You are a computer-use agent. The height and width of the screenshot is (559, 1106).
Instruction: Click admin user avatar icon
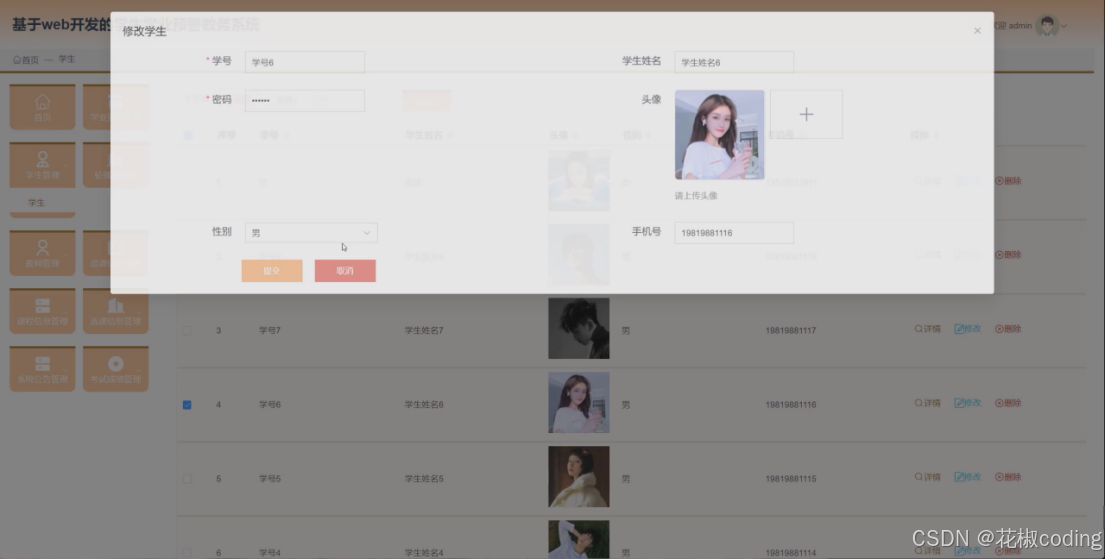[1047, 26]
